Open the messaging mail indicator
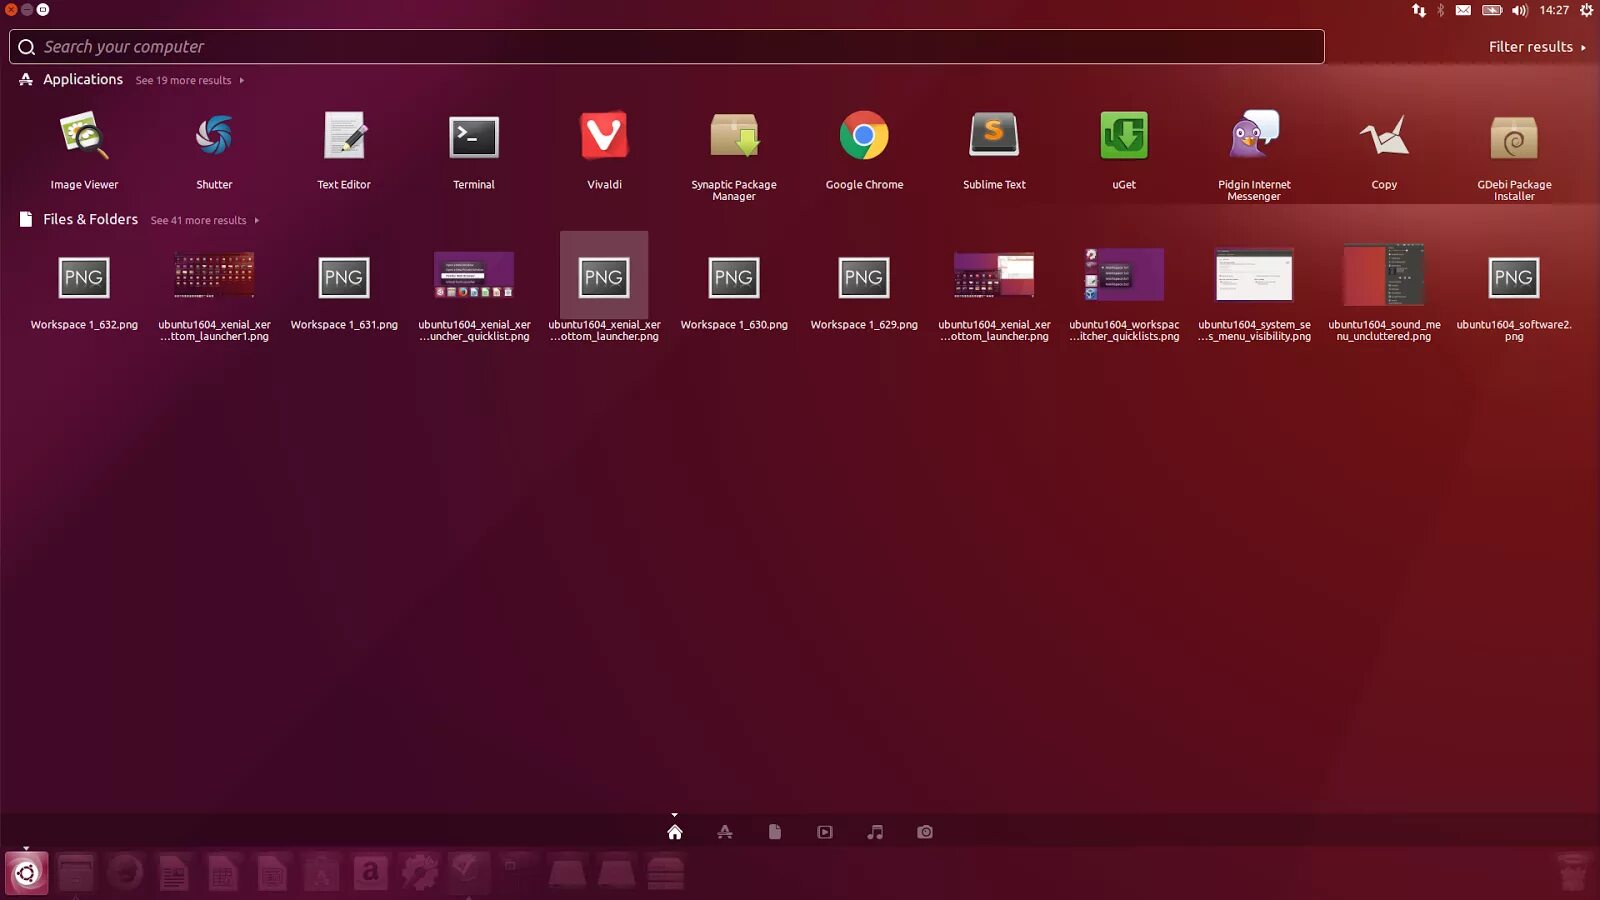The width and height of the screenshot is (1600, 900). point(1463,10)
